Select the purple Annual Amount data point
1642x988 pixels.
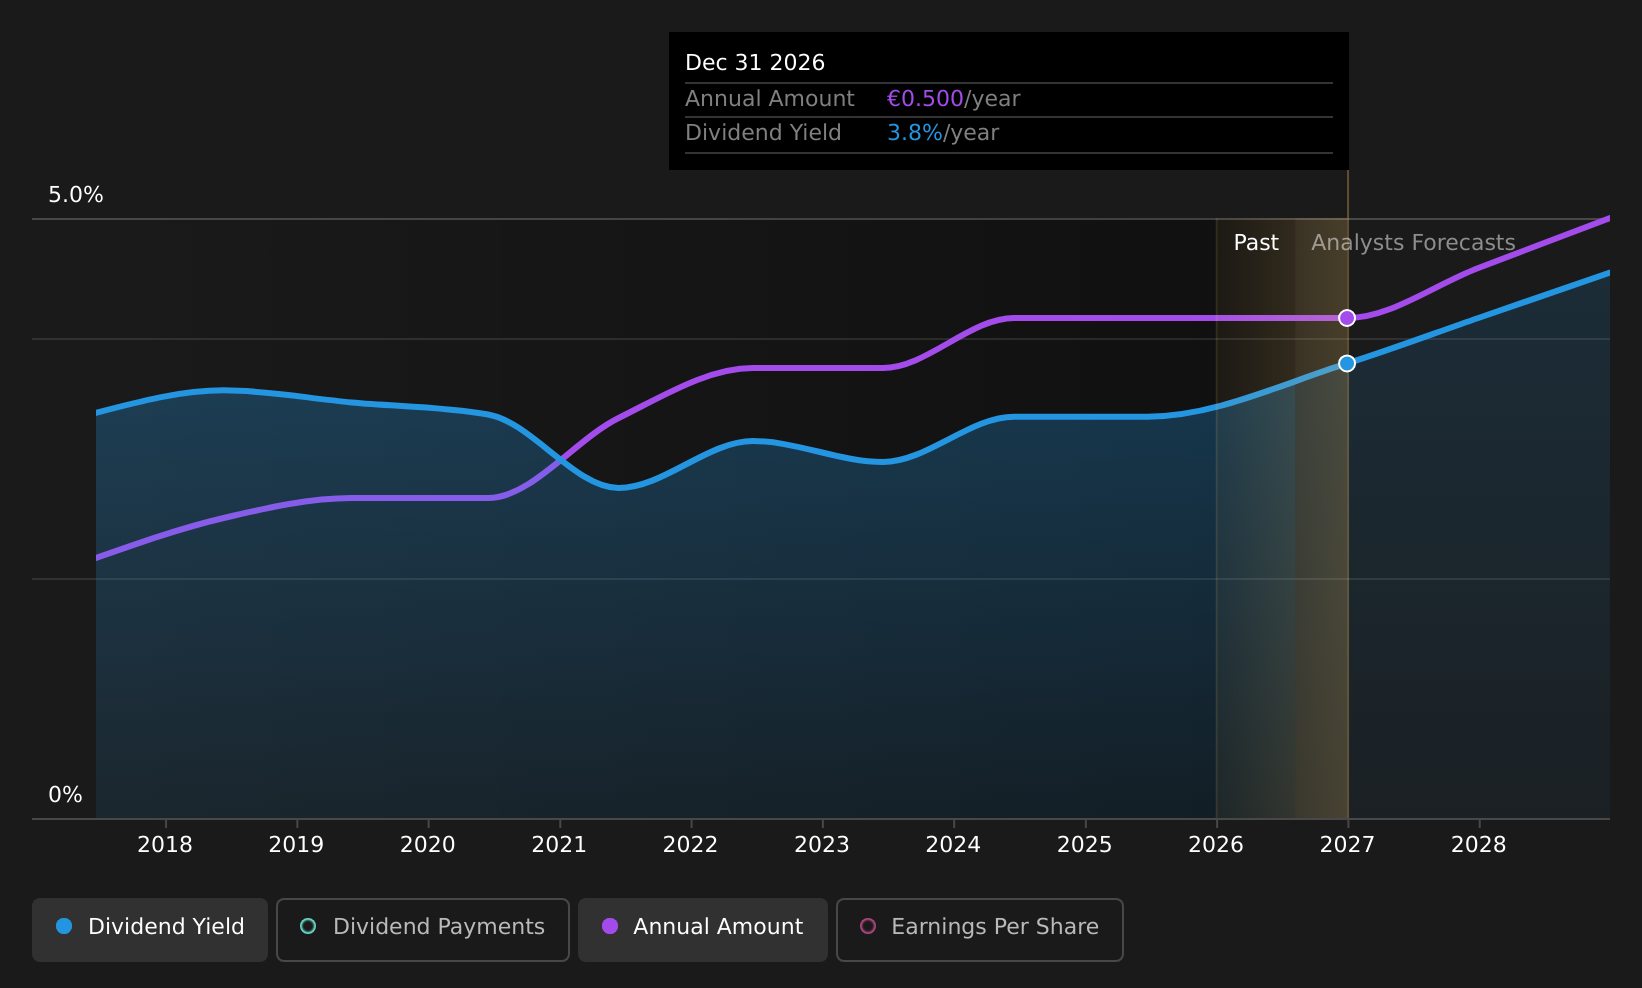(1347, 318)
